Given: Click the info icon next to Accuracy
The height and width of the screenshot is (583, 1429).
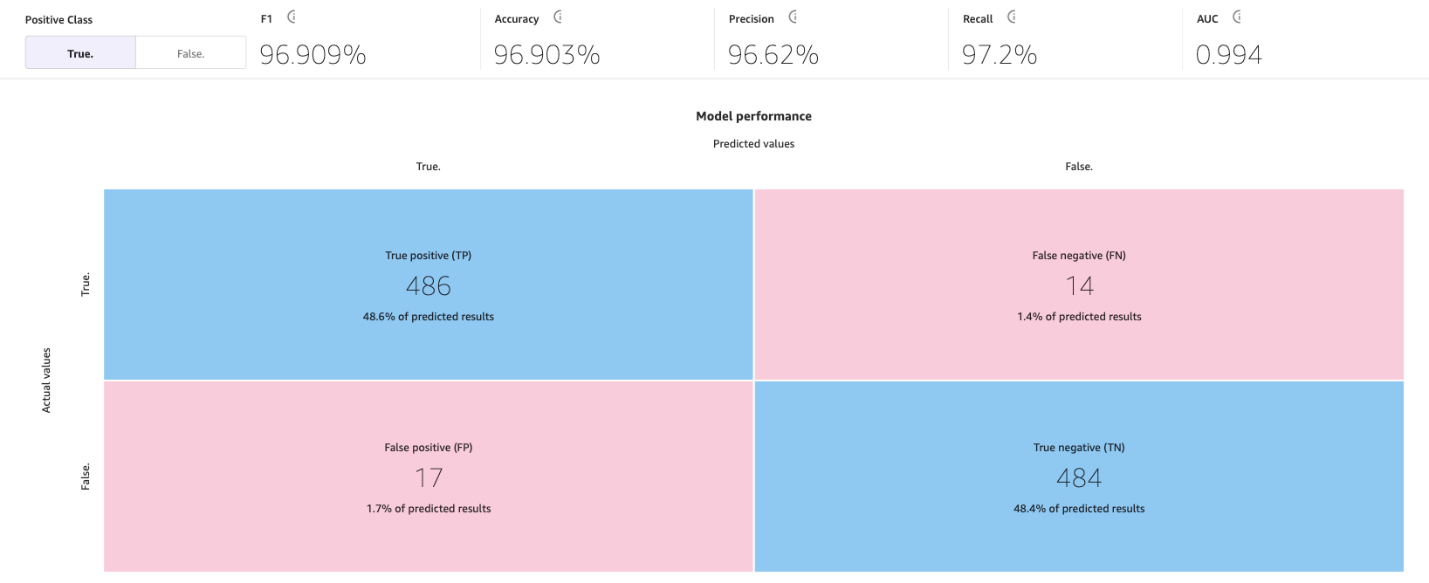Looking at the screenshot, I should 557,17.
